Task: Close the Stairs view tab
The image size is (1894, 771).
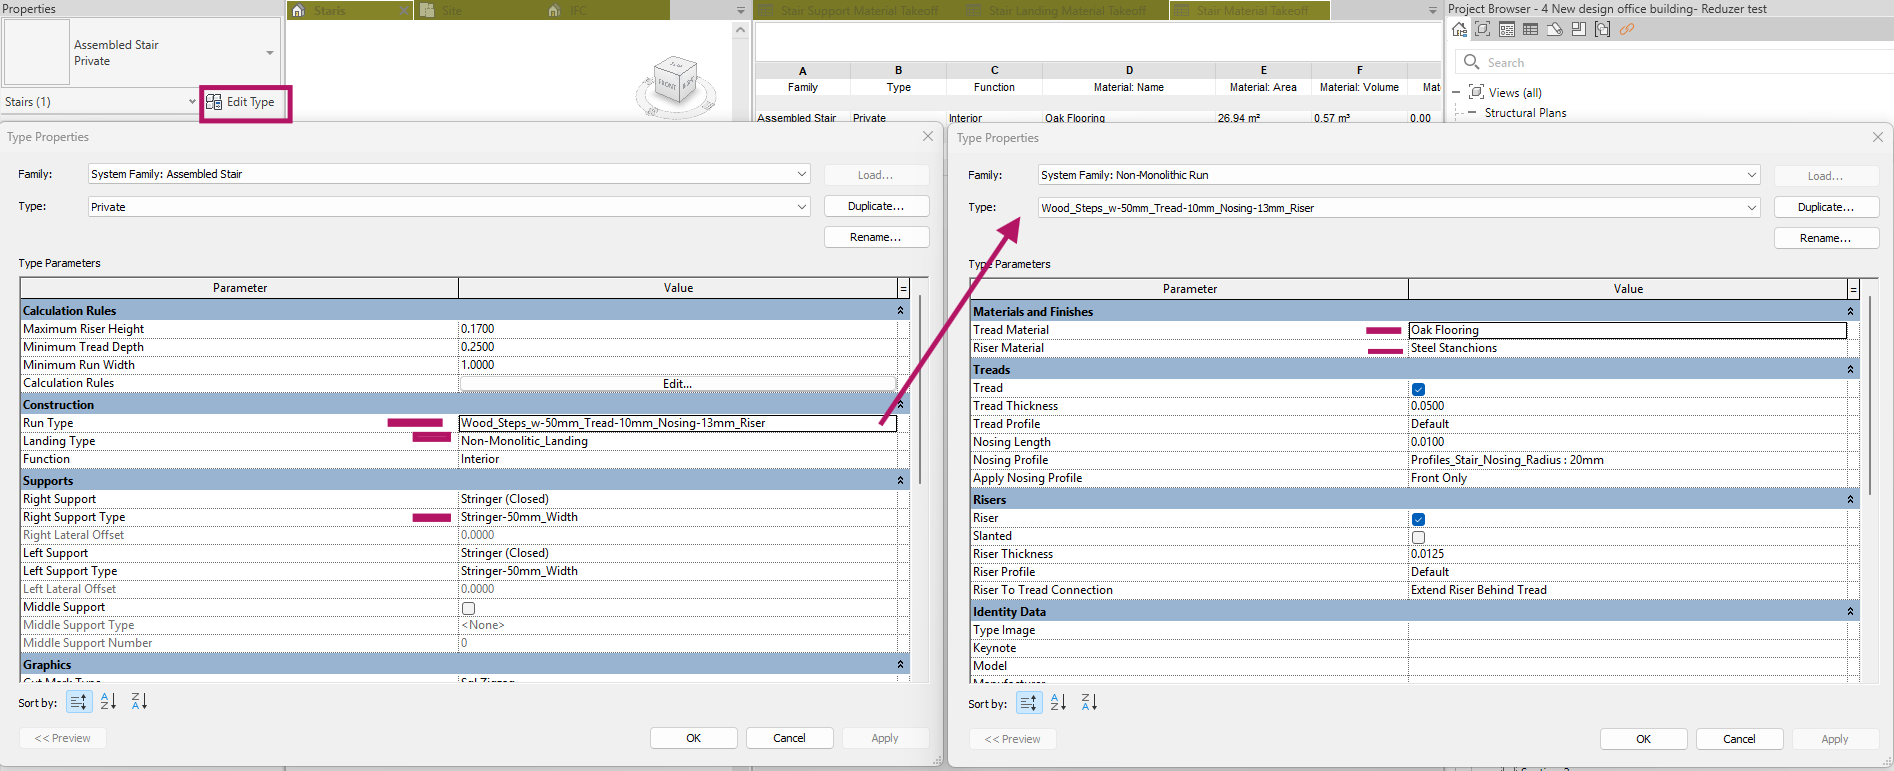Action: [x=404, y=11]
